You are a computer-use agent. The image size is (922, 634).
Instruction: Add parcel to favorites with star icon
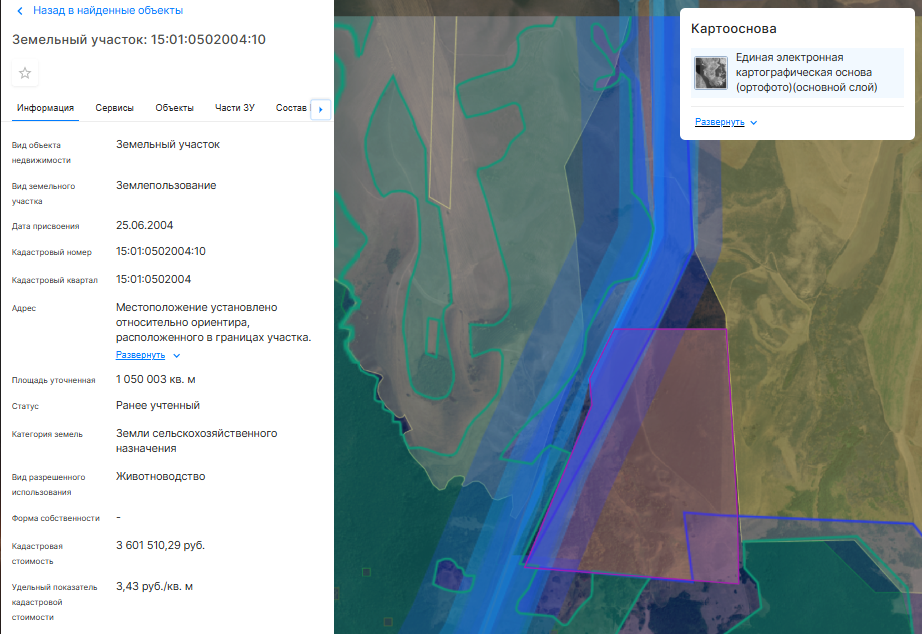25,73
